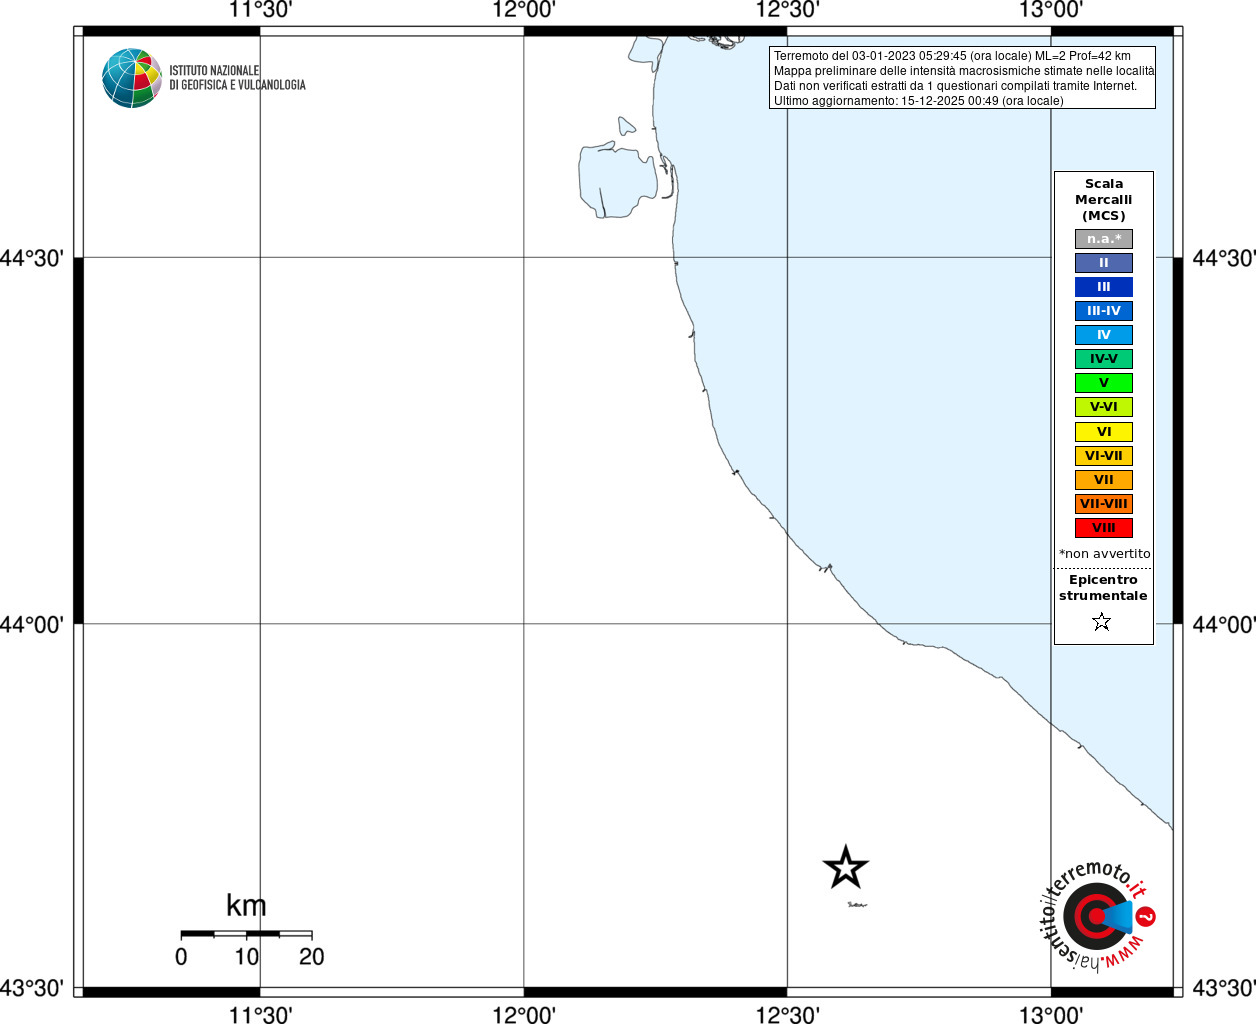Screen dimensions: 1256x1024
Task: Click the left axis label 44°00'
Action: (32, 624)
